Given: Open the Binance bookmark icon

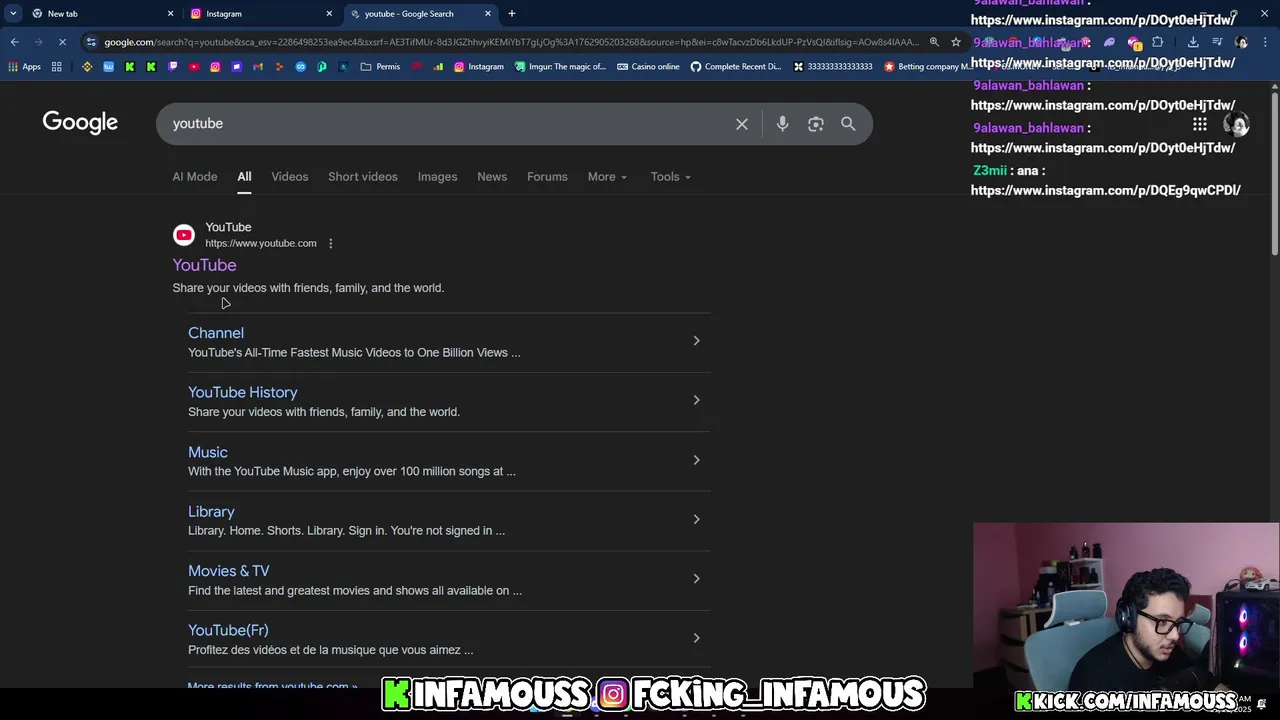Looking at the screenshot, I should pyautogui.click(x=87, y=67).
